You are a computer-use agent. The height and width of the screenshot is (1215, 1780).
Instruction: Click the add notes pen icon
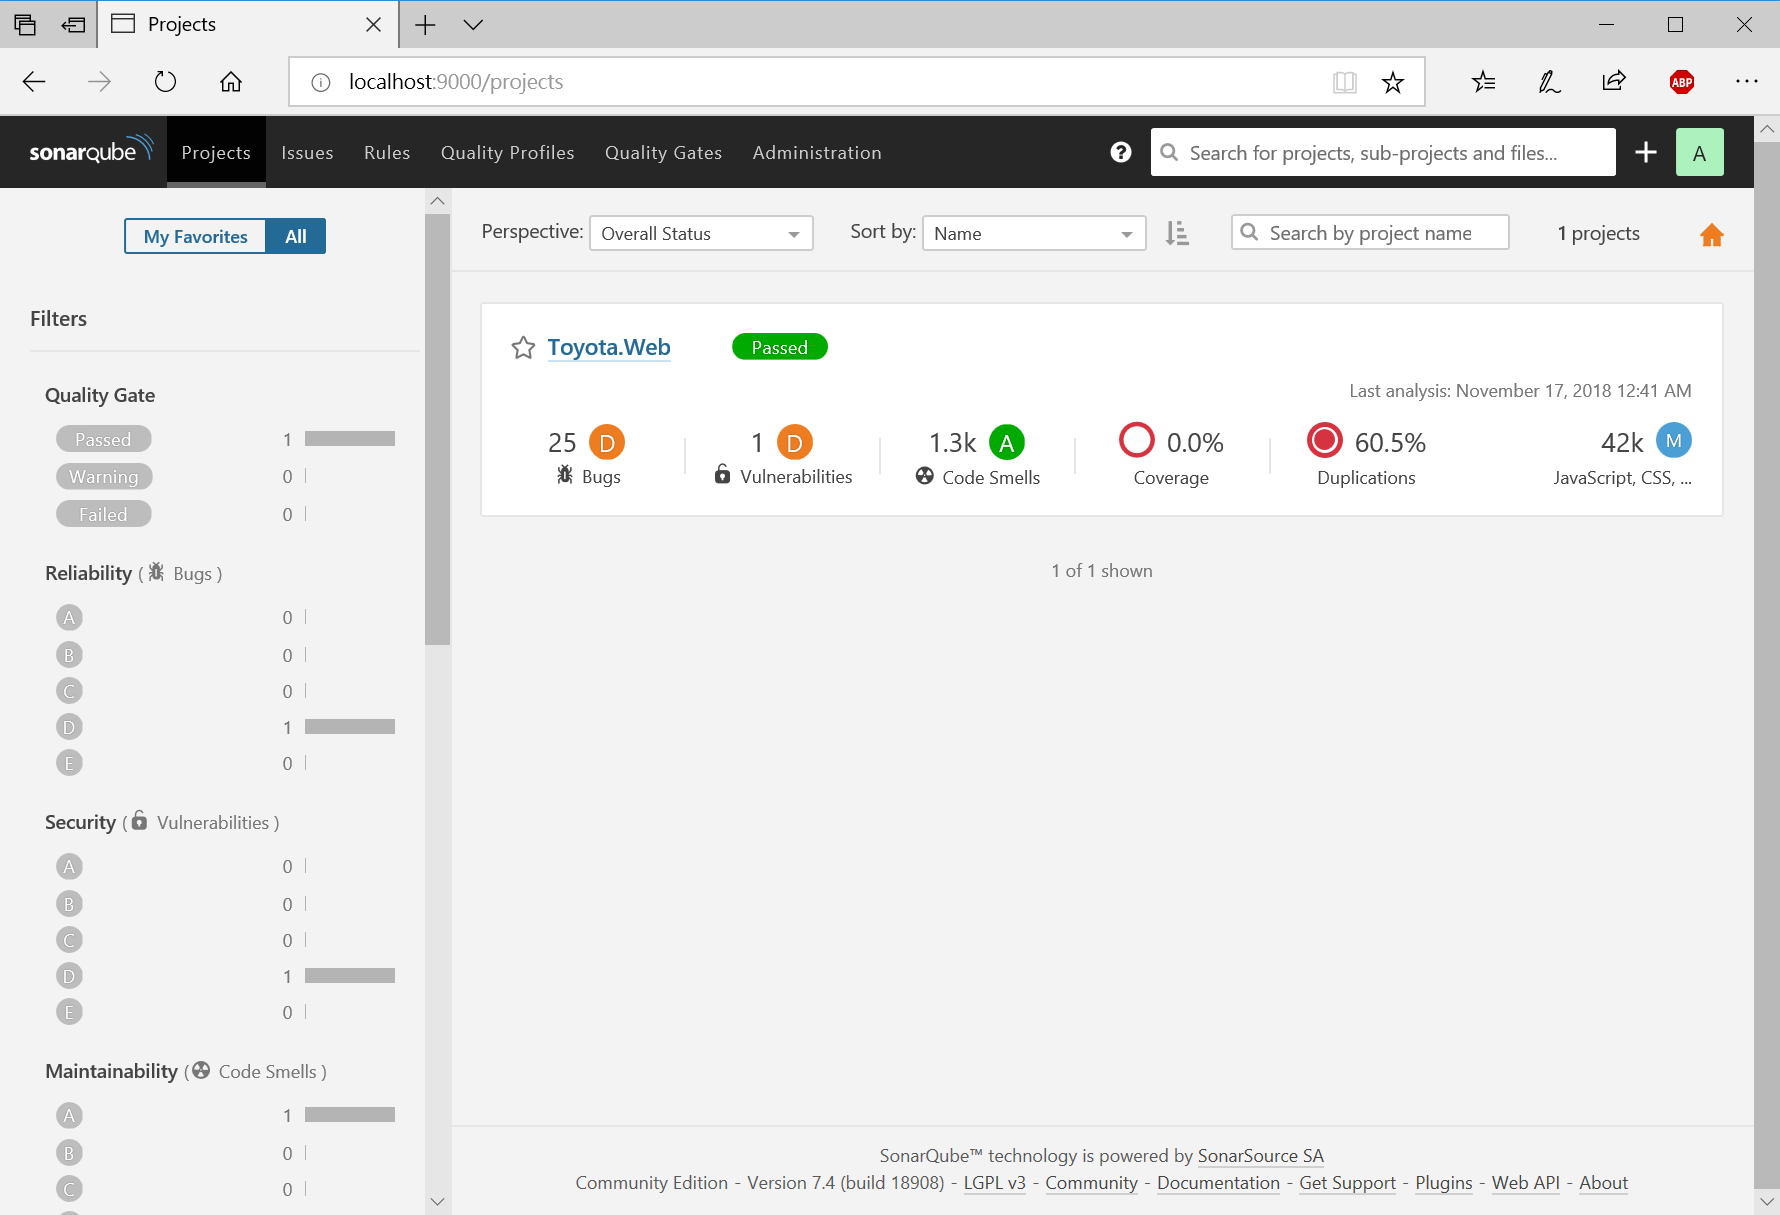pyautogui.click(x=1549, y=82)
